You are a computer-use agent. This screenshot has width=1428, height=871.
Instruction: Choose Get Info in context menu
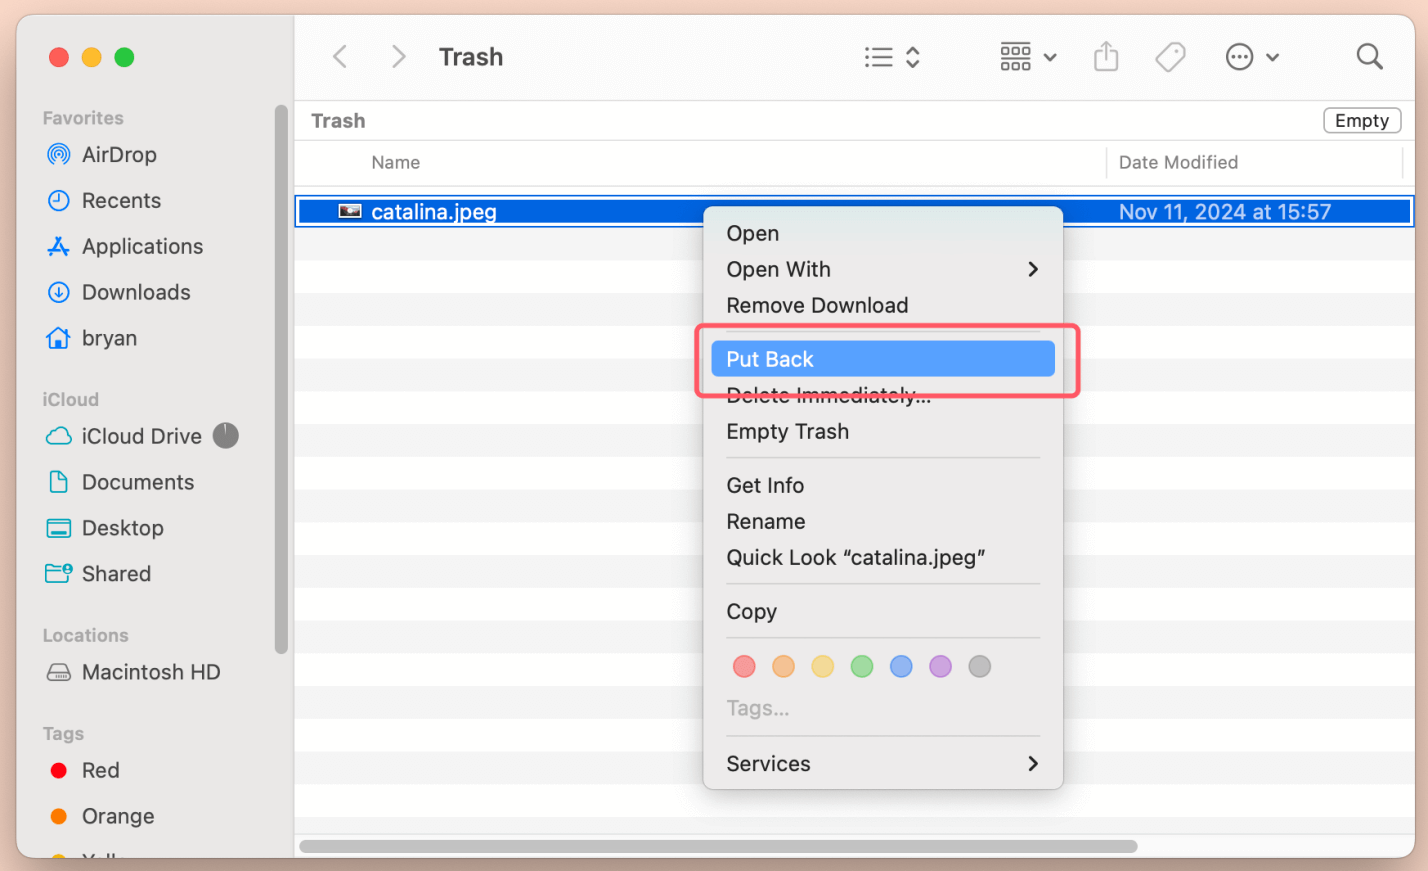[x=883, y=486]
